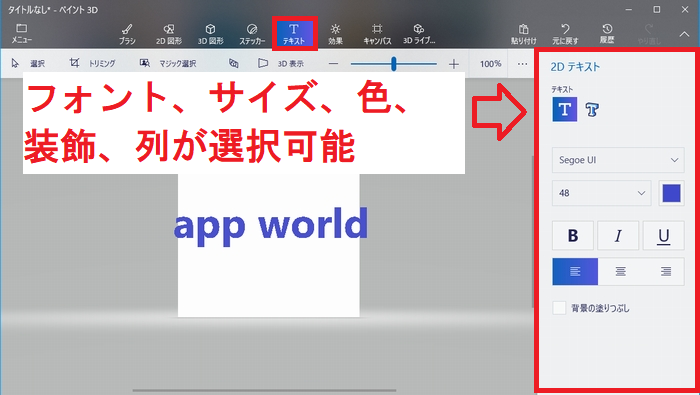Open the font size 48 dropdown
This screenshot has width=700, height=395.
(602, 193)
